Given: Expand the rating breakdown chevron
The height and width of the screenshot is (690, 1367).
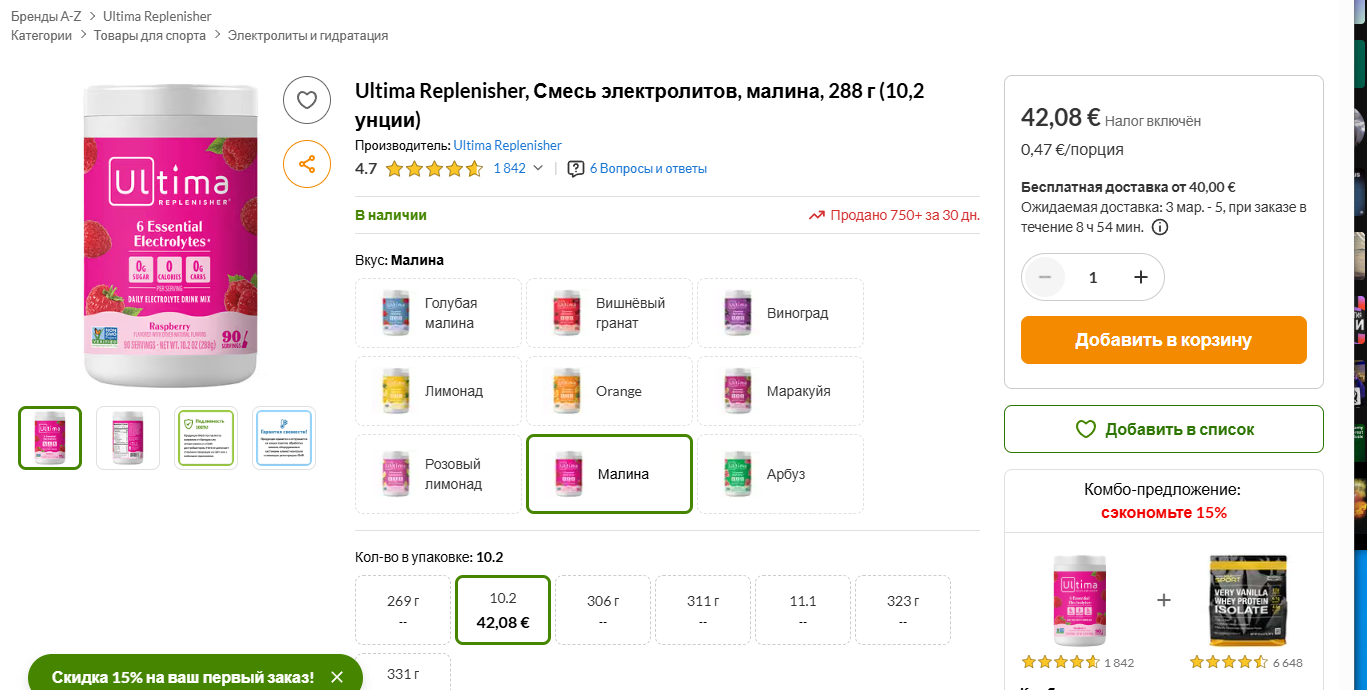Looking at the screenshot, I should (x=538, y=168).
